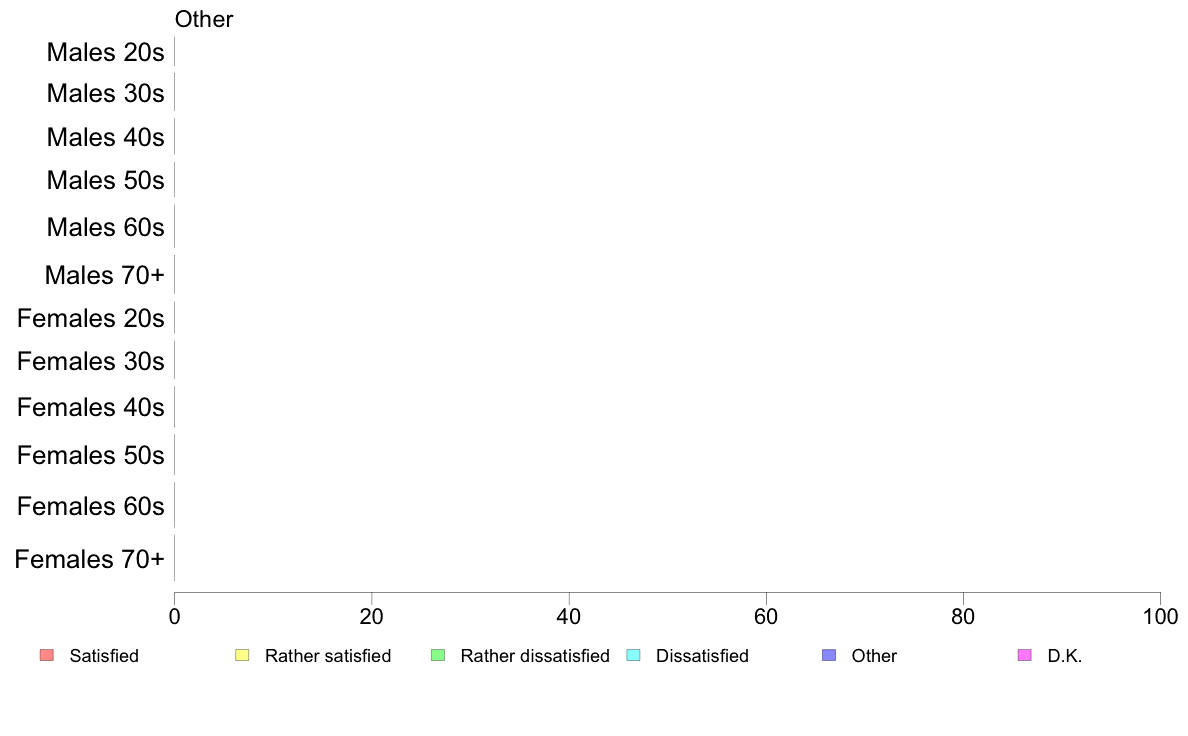Click the 40 tick on the x-axis
The image size is (1188, 736).
click(569, 617)
